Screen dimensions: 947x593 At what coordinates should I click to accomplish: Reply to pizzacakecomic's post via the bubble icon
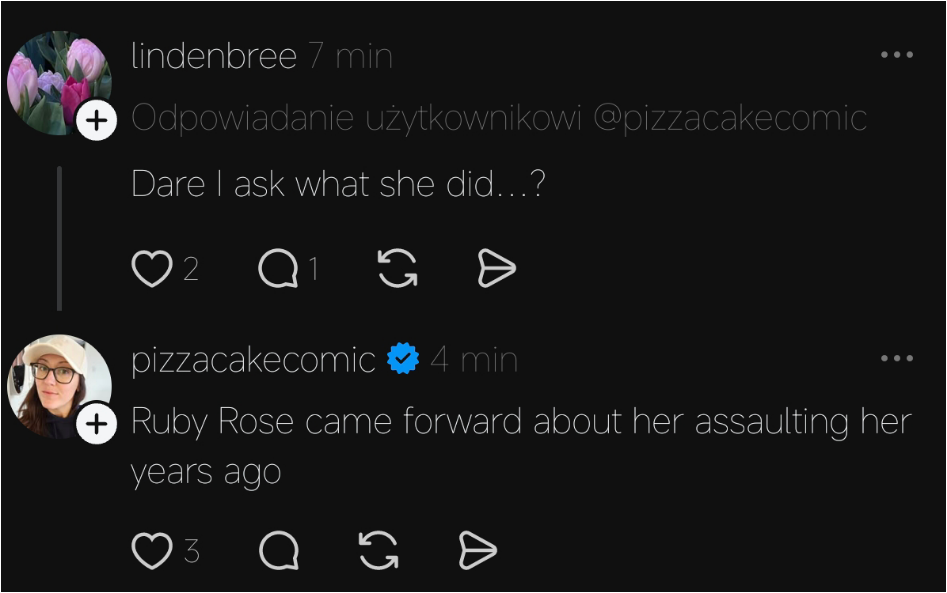coord(279,551)
